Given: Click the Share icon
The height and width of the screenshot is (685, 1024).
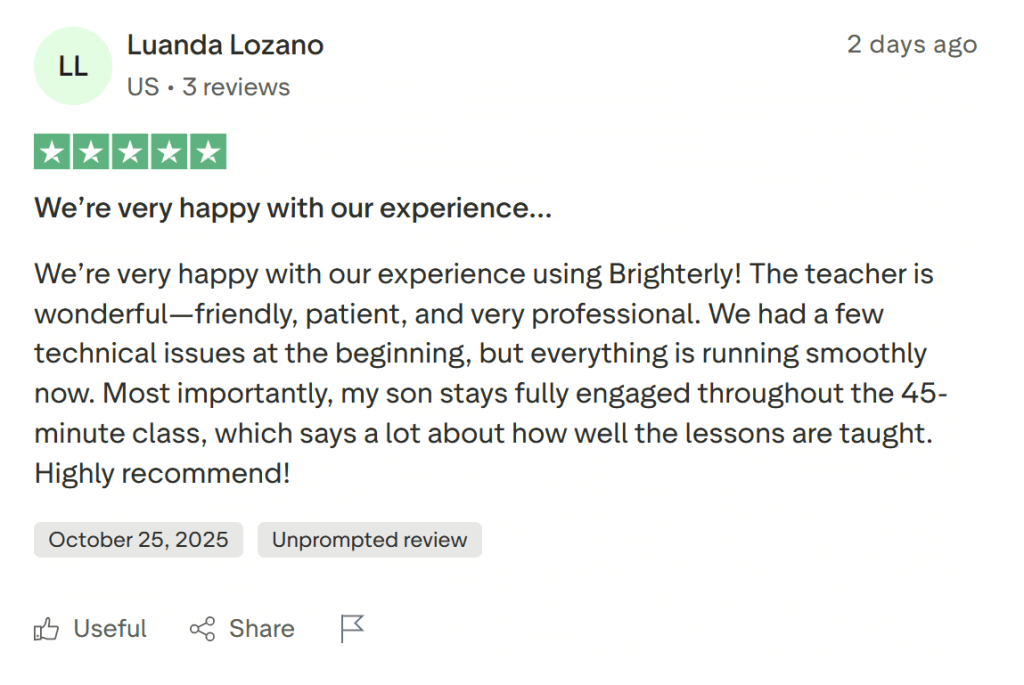Looking at the screenshot, I should pyautogui.click(x=201, y=628).
